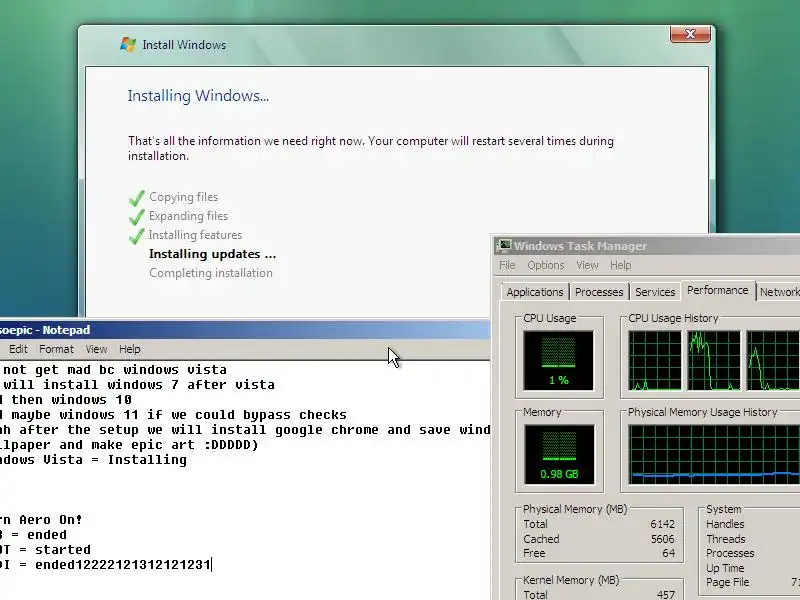Switch to the Applications tab

[535, 292]
